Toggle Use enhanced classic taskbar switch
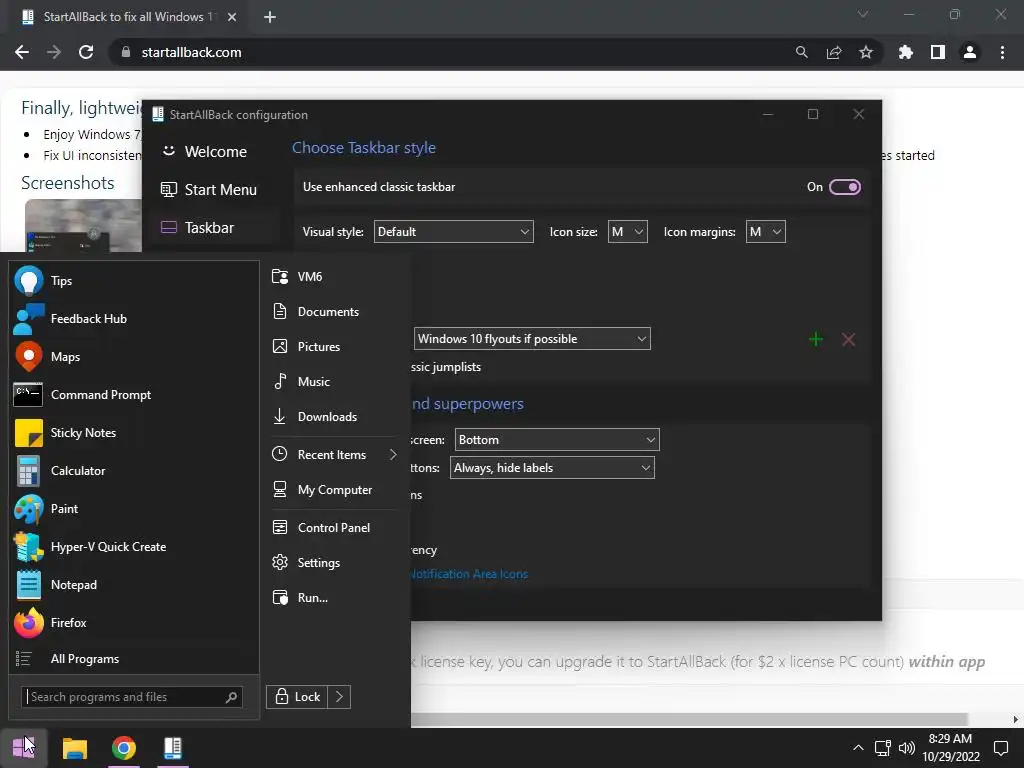 844,187
